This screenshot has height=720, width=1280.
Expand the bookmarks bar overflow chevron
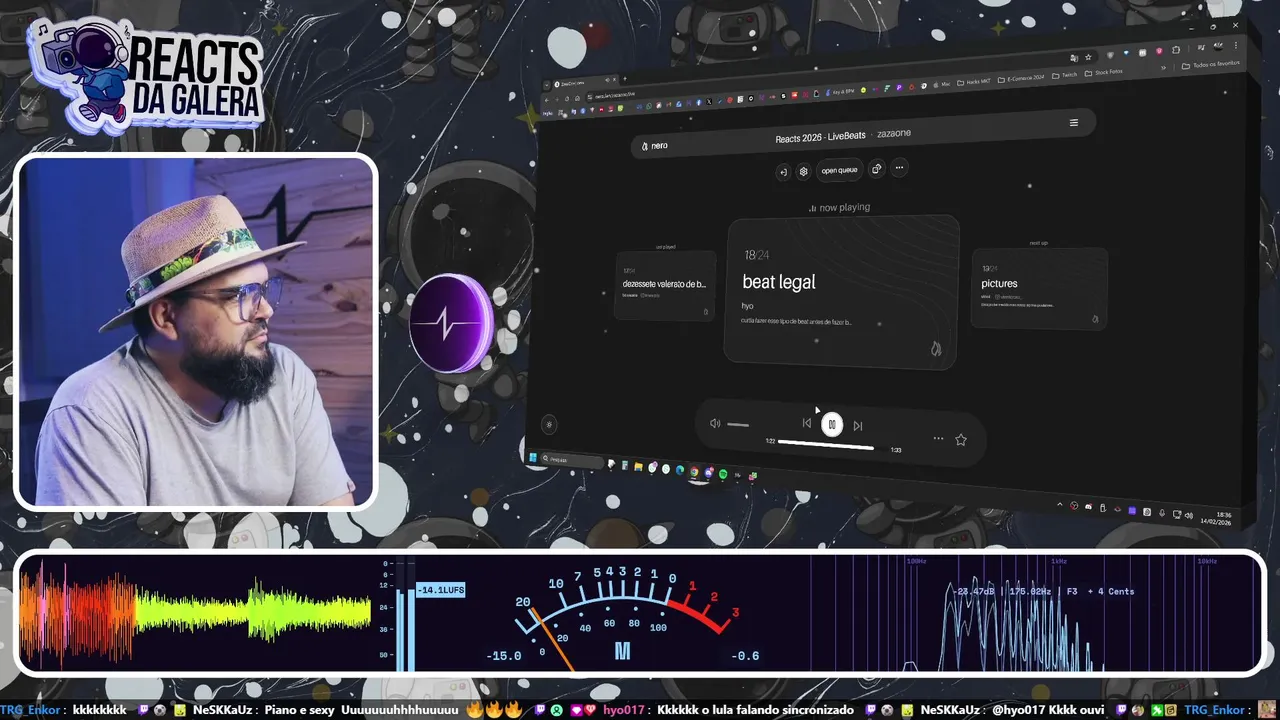(x=1163, y=67)
